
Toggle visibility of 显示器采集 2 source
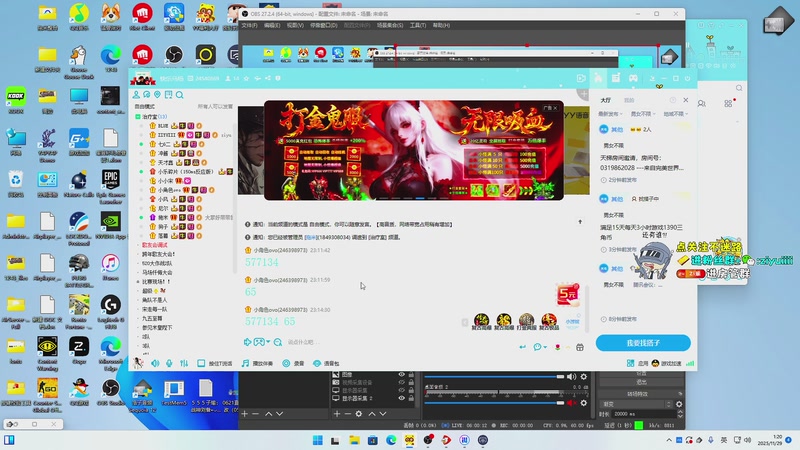(x=402, y=398)
